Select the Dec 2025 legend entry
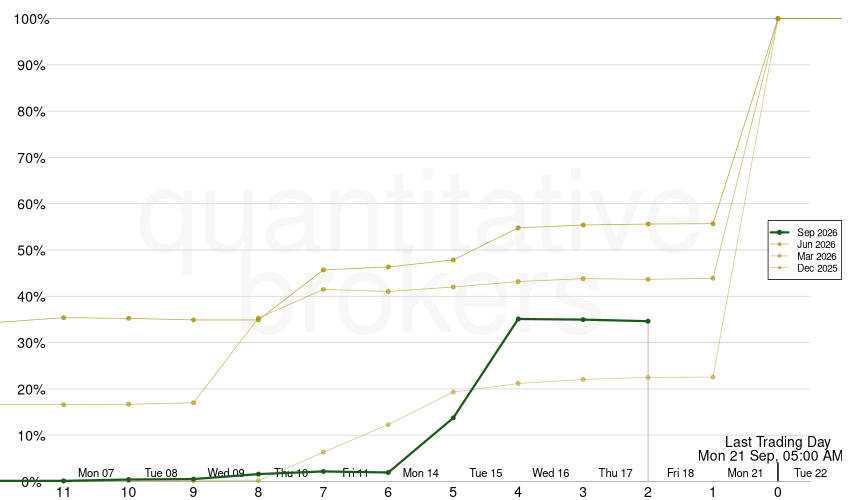This screenshot has width=850, height=500. pyautogui.click(x=804, y=268)
